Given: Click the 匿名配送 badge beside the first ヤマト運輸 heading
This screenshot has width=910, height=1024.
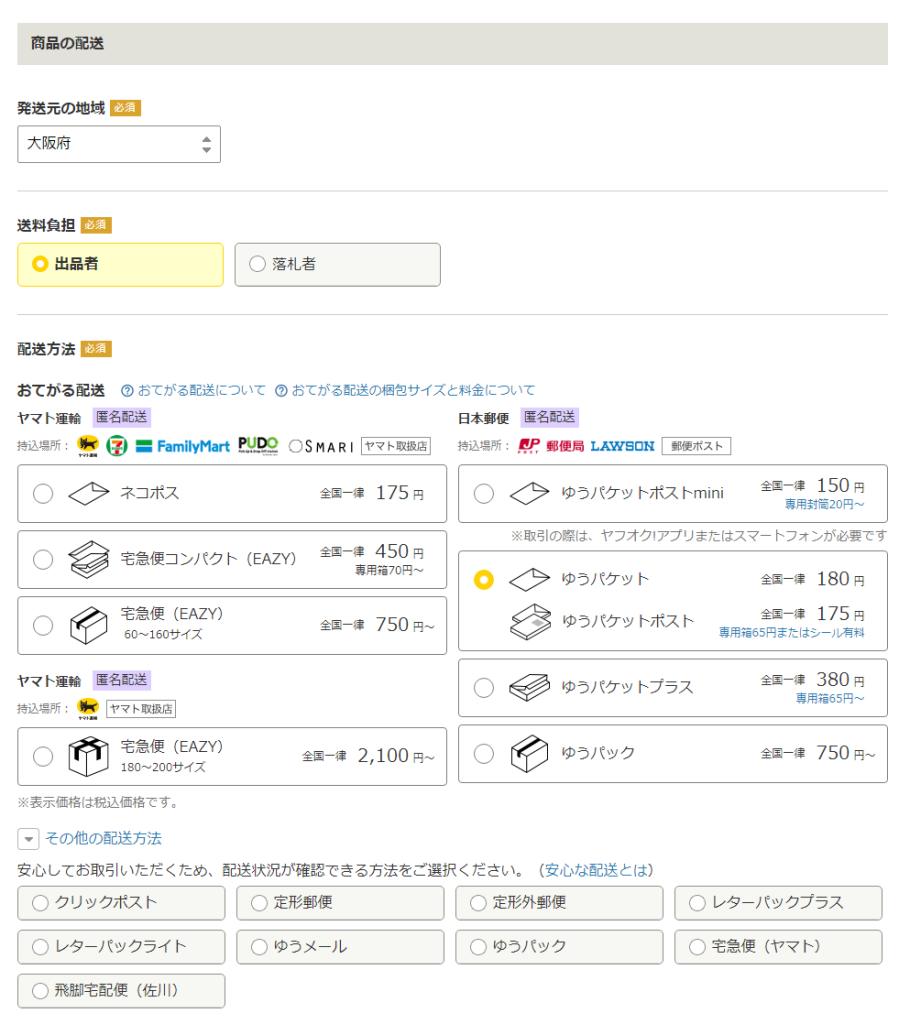Looking at the screenshot, I should click(122, 417).
